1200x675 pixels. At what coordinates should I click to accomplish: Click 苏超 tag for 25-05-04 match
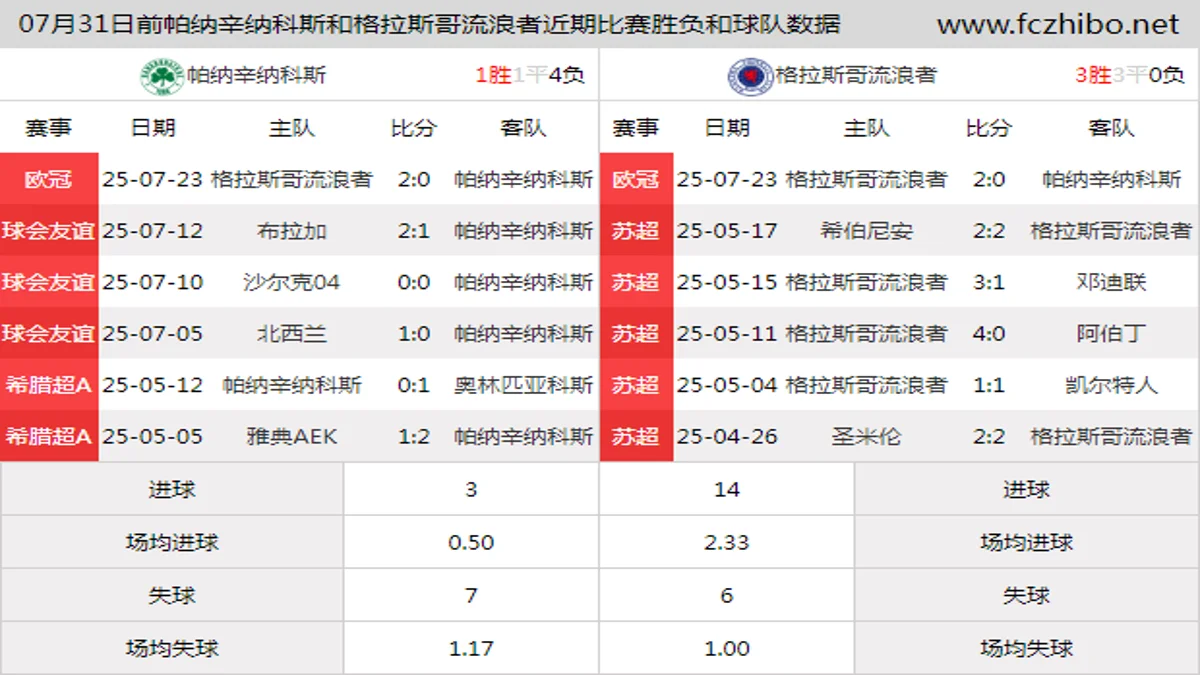tap(636, 385)
